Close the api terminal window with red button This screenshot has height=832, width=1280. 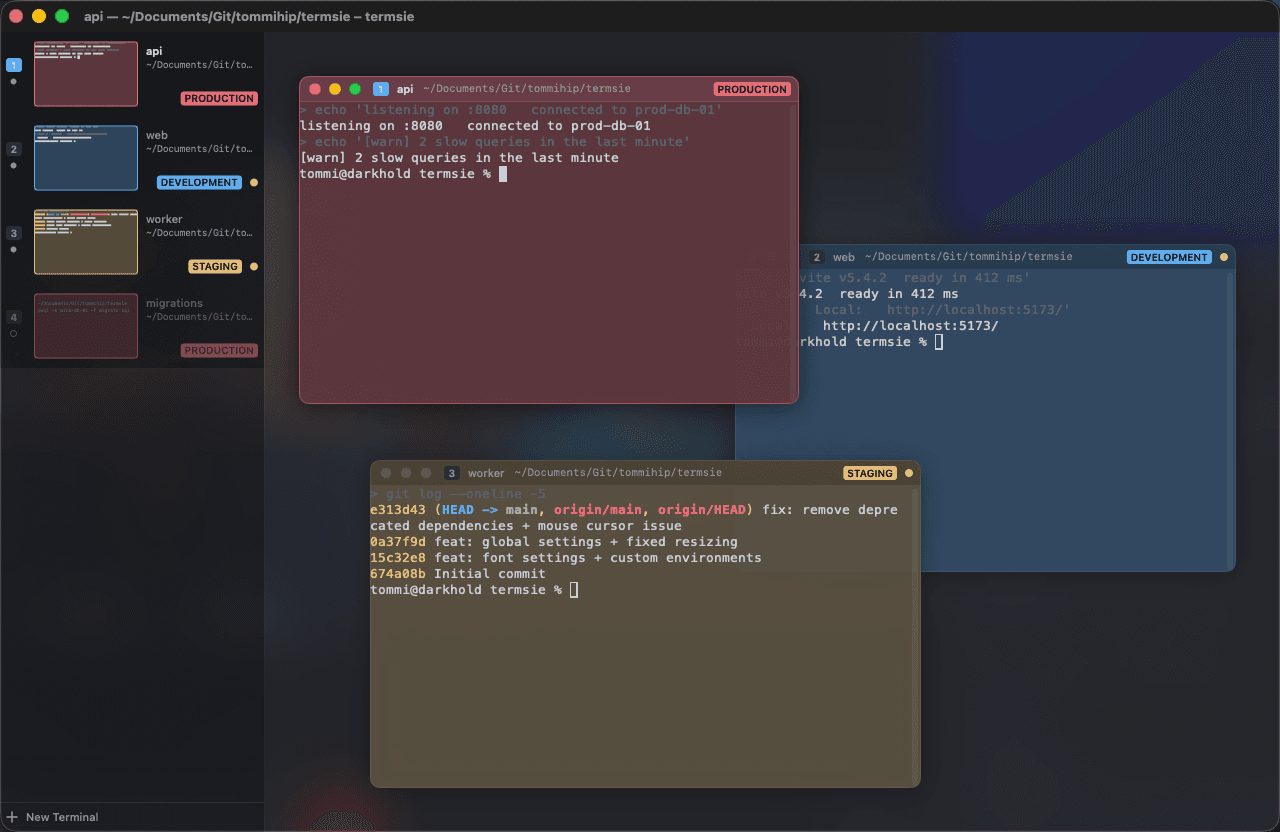[315, 89]
